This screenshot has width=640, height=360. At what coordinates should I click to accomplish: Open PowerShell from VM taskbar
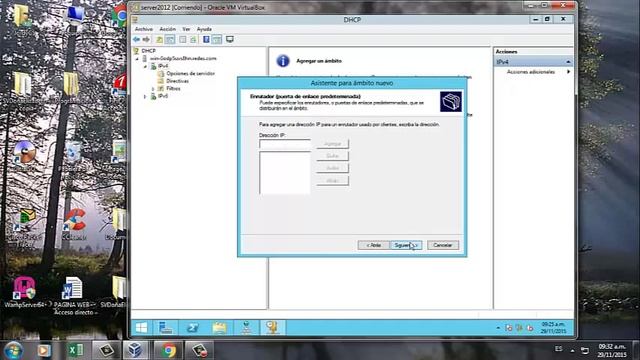point(193,327)
